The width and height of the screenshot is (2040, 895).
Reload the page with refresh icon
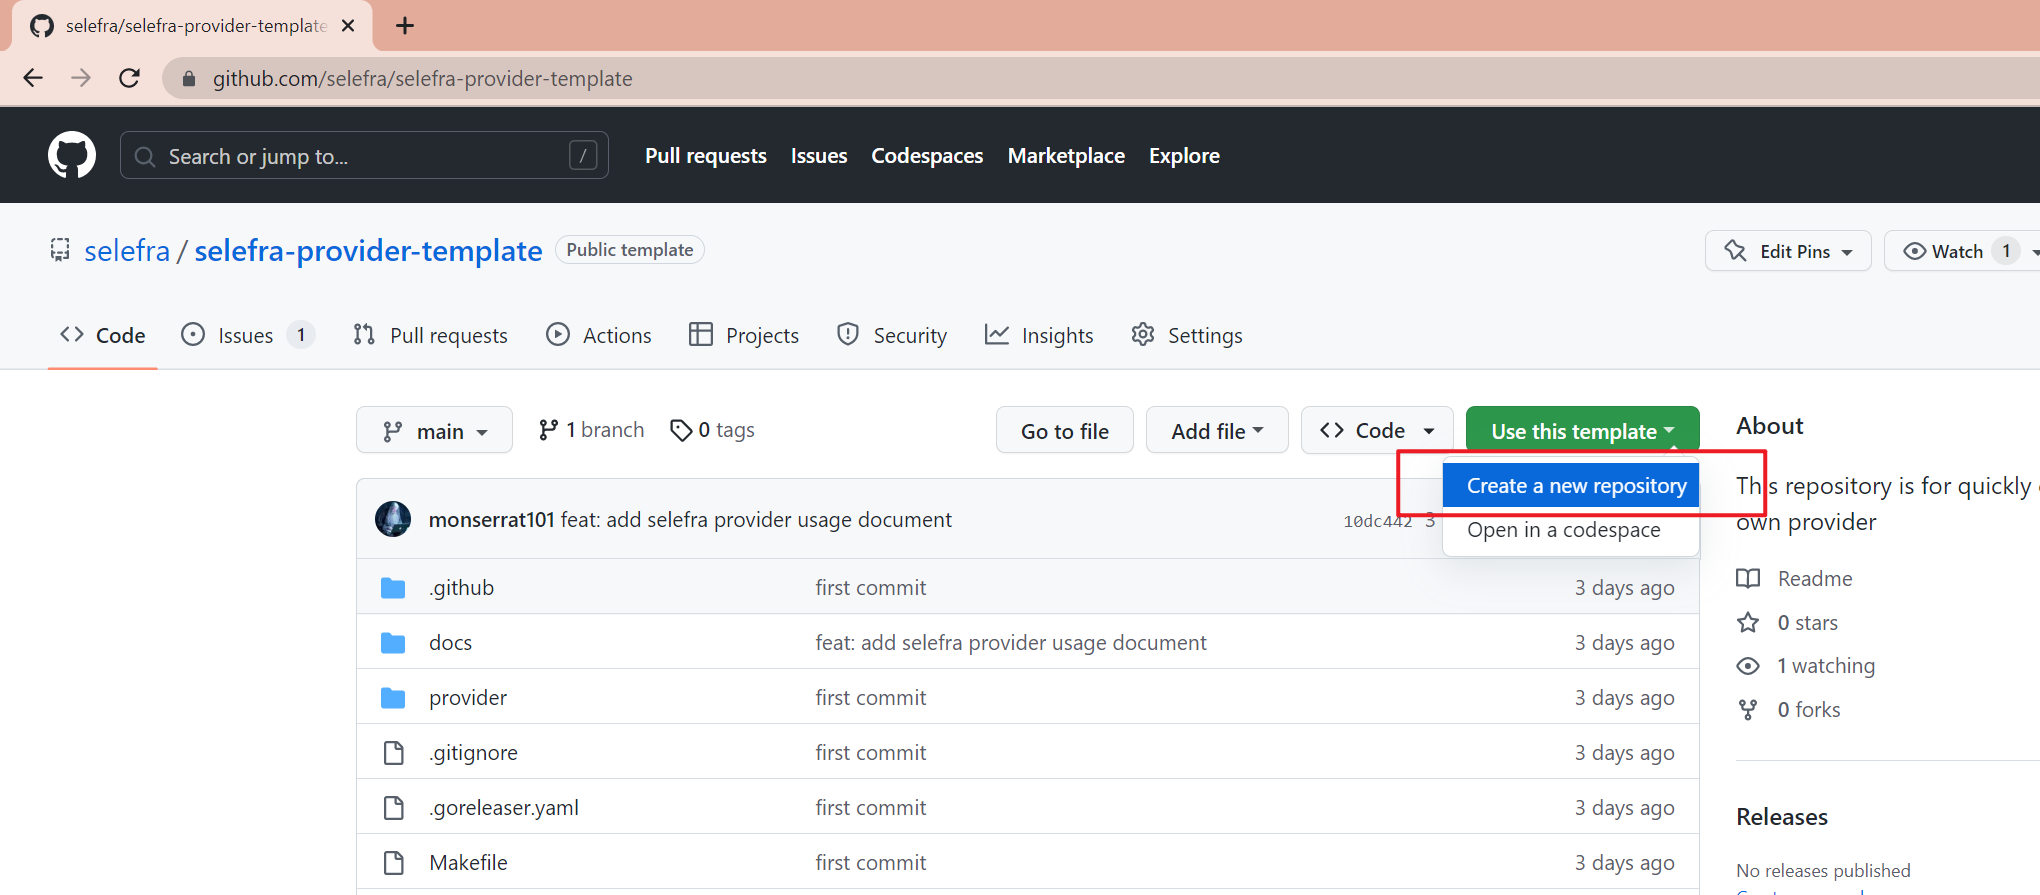click(129, 78)
